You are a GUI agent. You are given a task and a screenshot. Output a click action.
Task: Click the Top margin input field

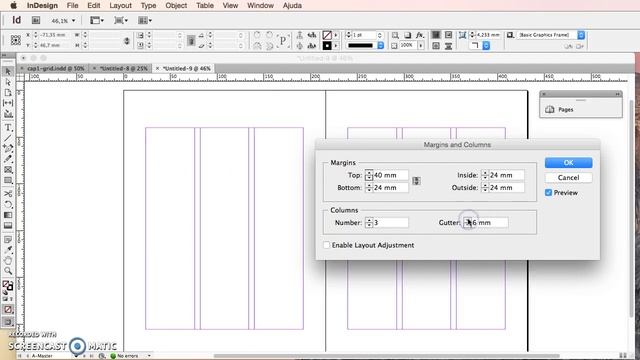391,175
